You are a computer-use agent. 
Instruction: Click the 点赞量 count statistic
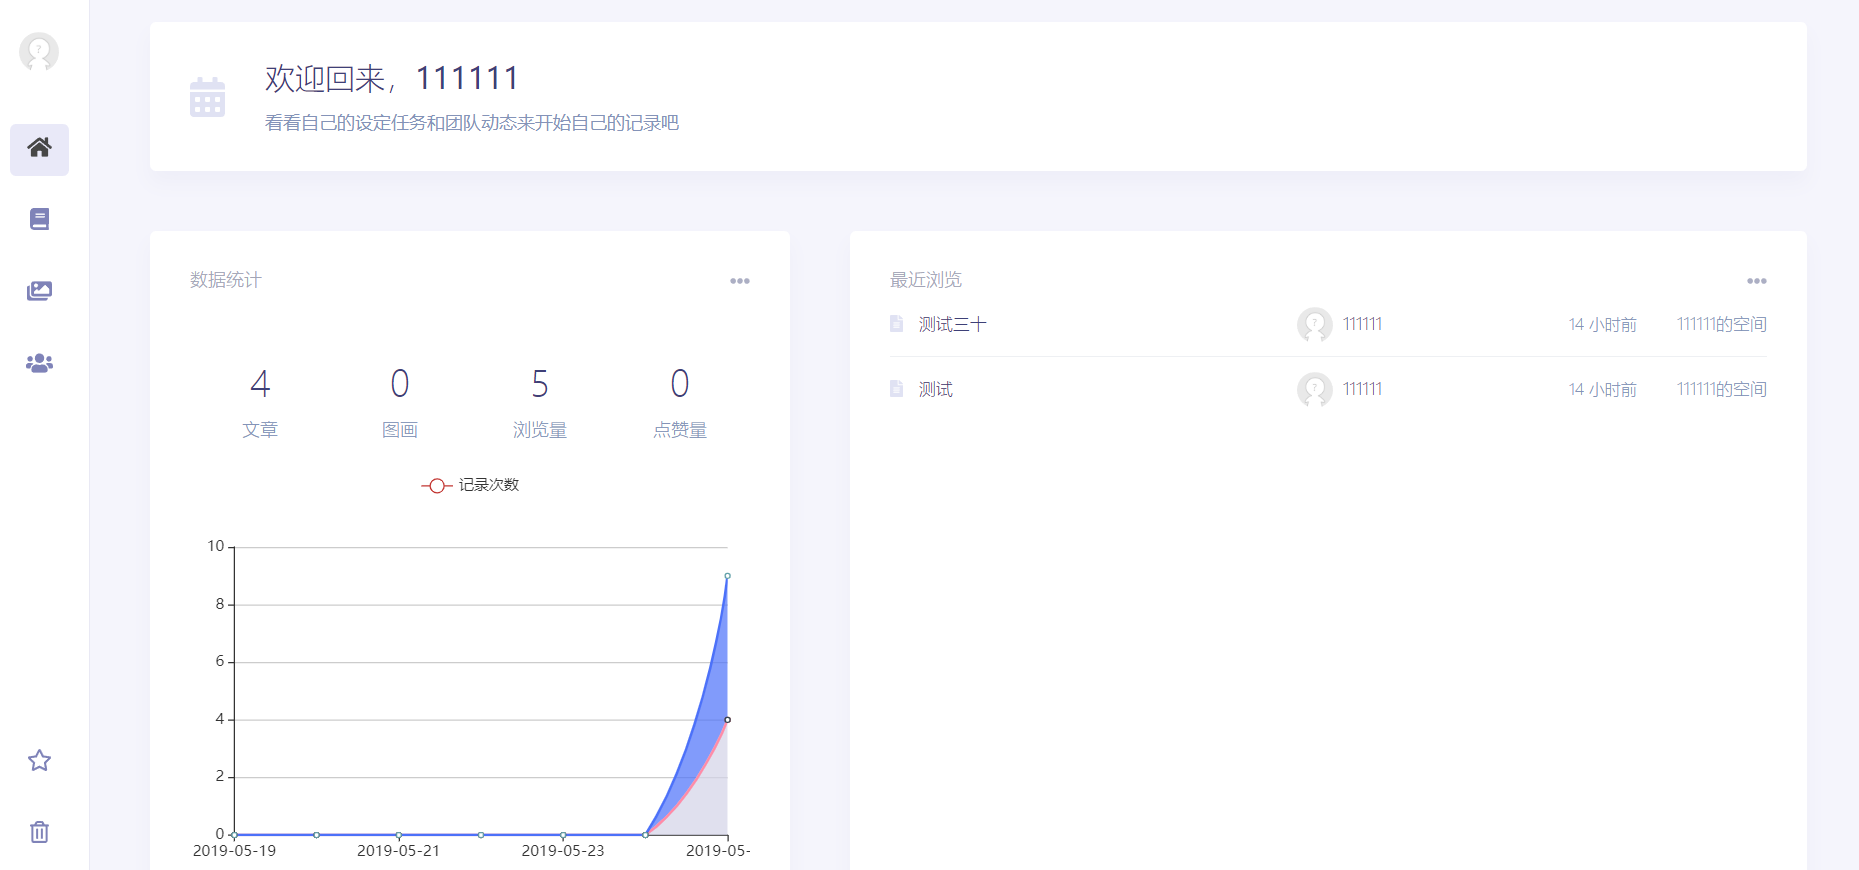(680, 404)
